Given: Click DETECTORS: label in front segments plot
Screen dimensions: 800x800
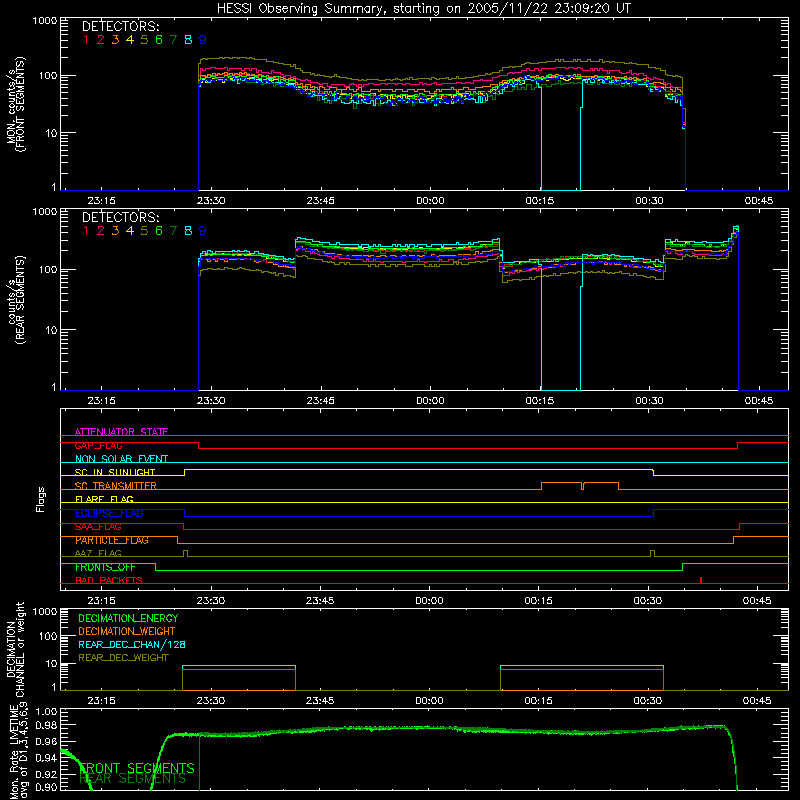Looking at the screenshot, I should coord(121,26).
